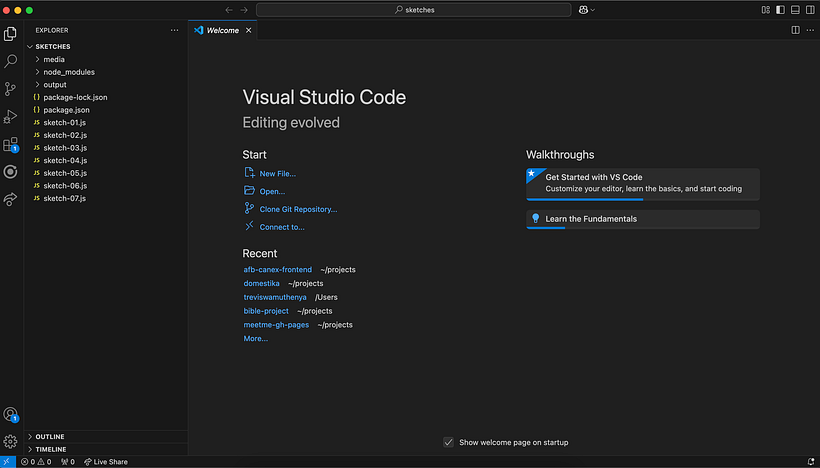Open the Live Share view in activity bar
The height and width of the screenshot is (468, 820).
coord(10,199)
